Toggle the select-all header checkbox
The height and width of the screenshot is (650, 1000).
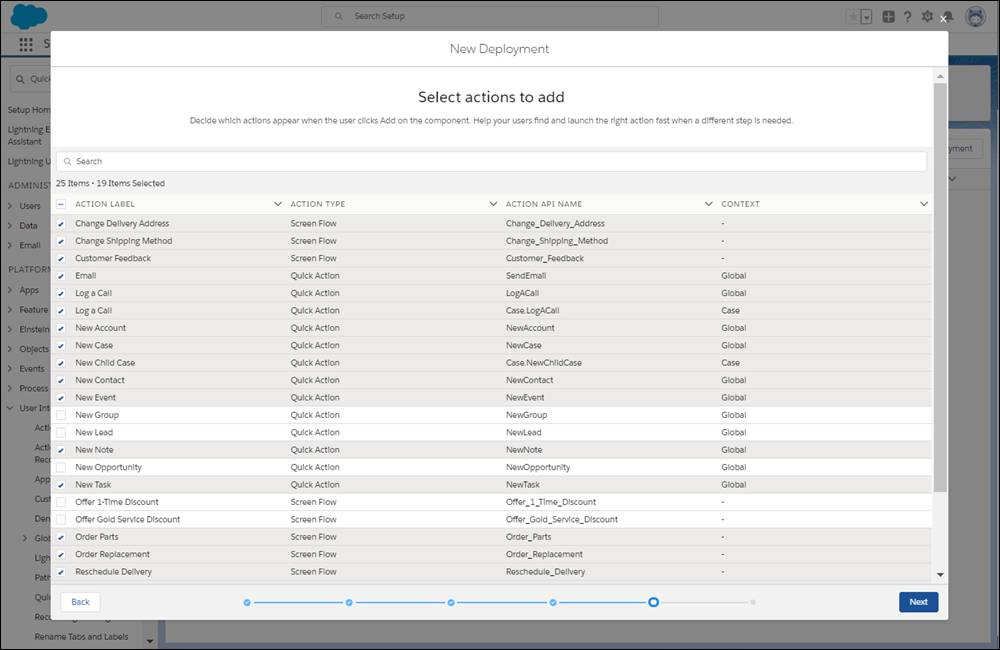[x=61, y=204]
